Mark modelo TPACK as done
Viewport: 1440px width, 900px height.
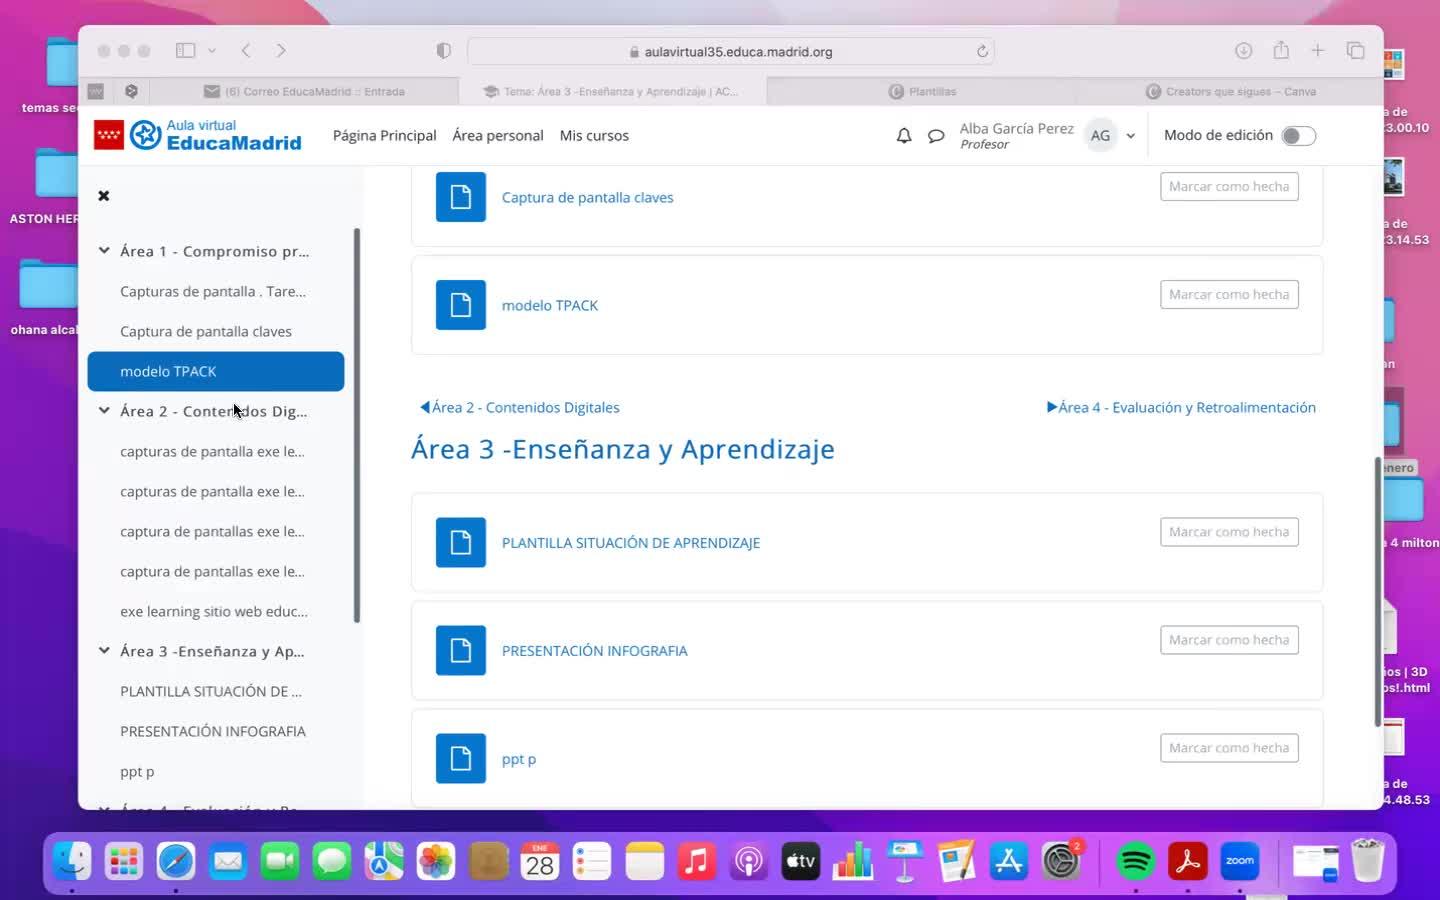tap(1229, 295)
